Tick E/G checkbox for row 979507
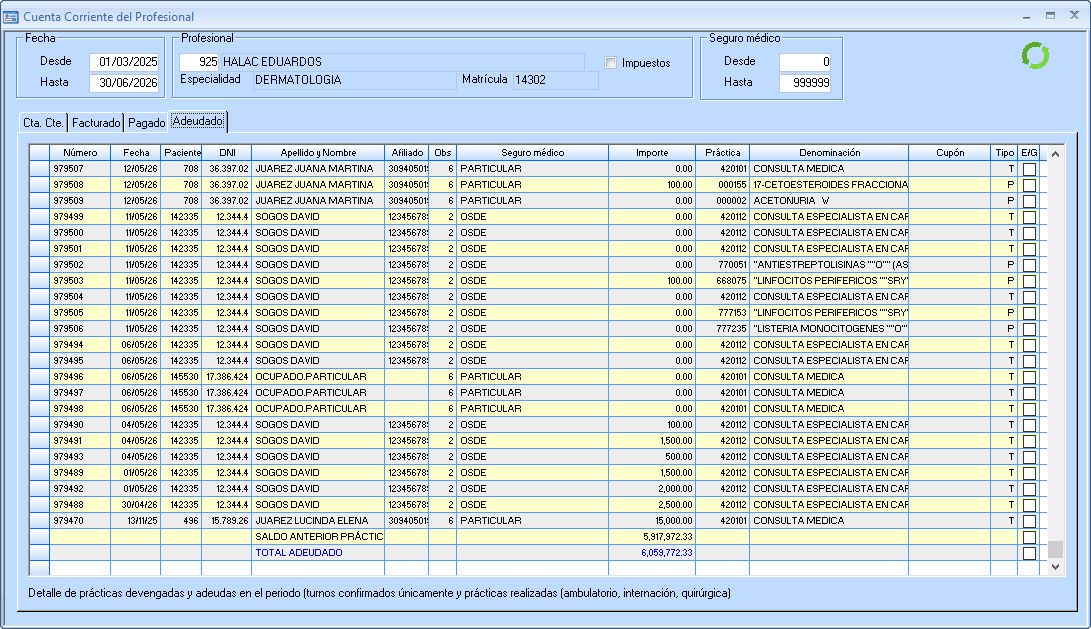The image size is (1091, 629). (1029, 169)
